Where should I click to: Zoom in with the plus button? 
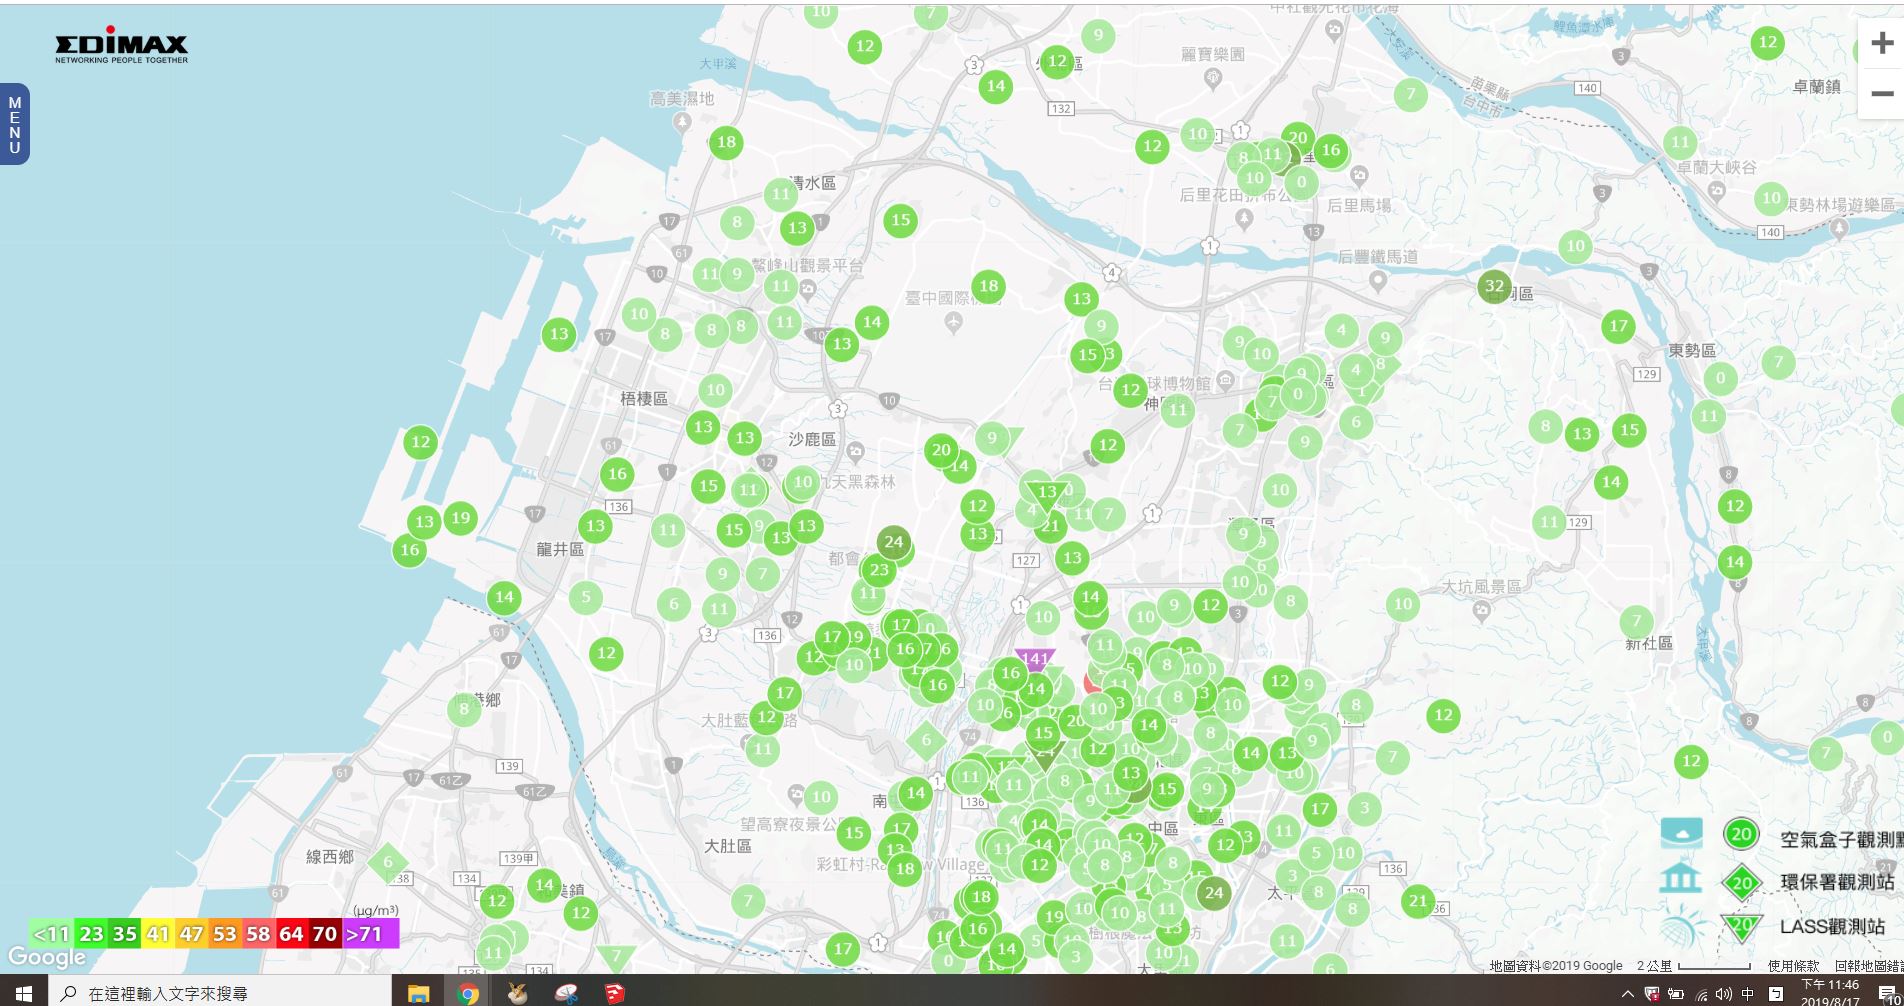click(x=1881, y=44)
